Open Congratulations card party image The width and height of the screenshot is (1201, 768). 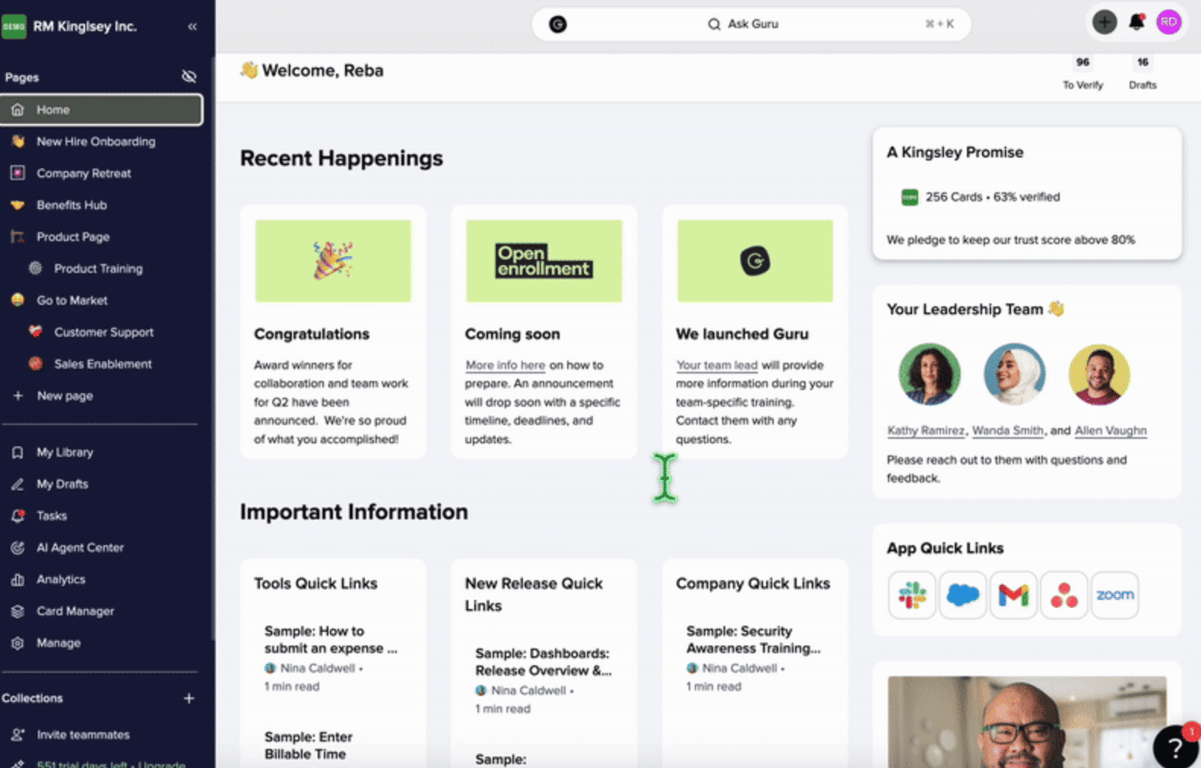tap(333, 261)
